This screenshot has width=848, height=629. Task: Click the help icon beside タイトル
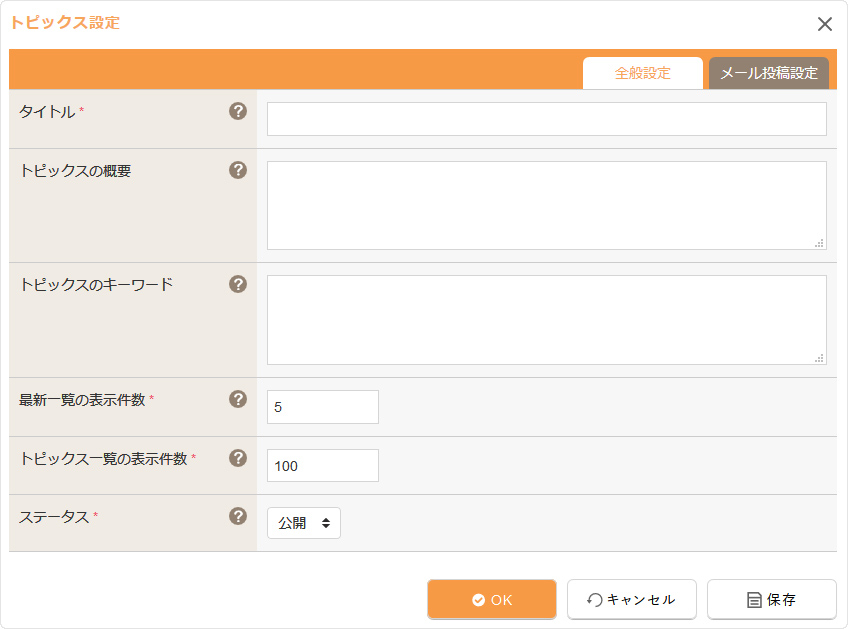coord(238,111)
